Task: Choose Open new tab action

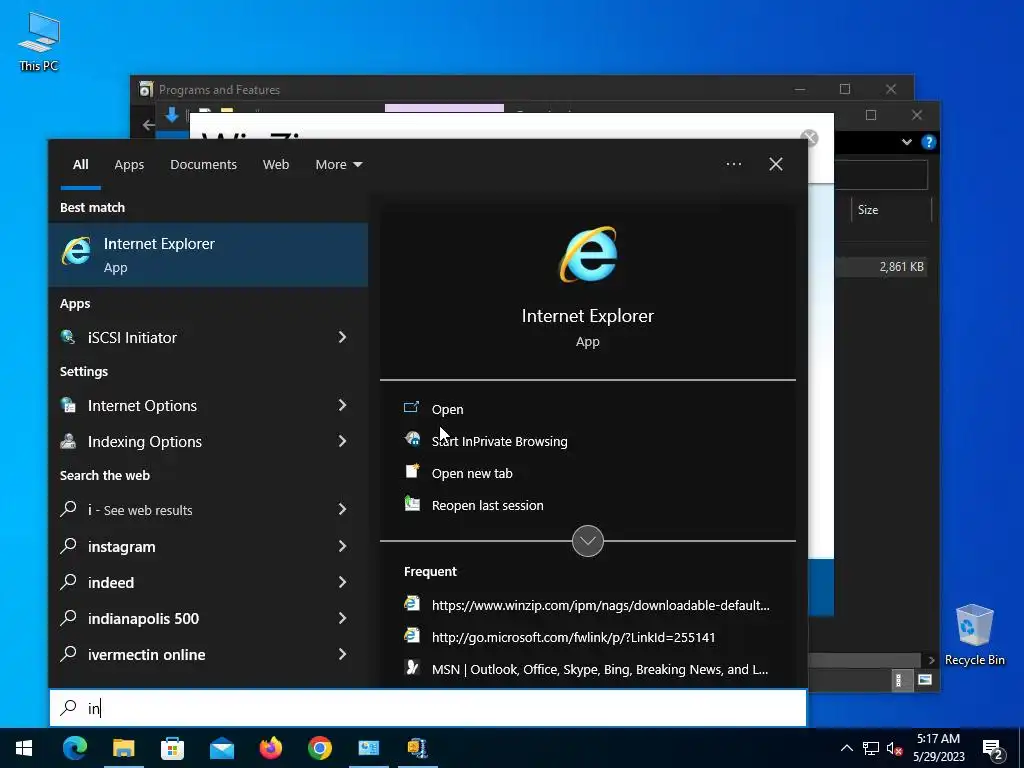Action: [x=472, y=473]
